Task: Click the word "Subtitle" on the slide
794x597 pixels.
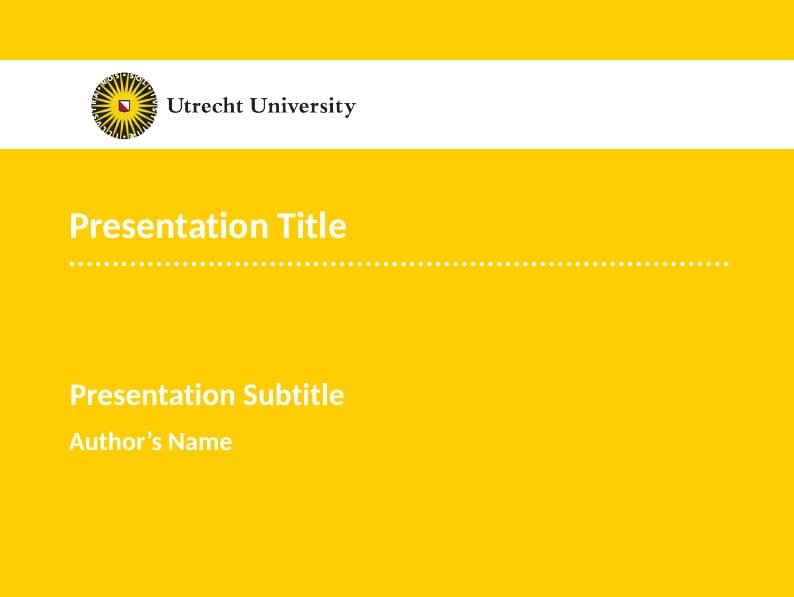Action: point(293,395)
